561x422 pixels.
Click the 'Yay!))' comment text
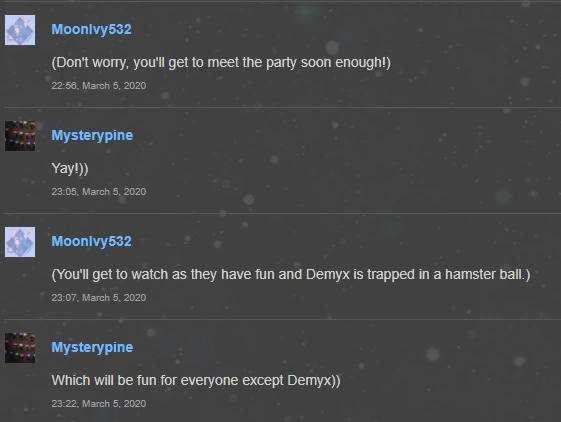tap(70, 168)
